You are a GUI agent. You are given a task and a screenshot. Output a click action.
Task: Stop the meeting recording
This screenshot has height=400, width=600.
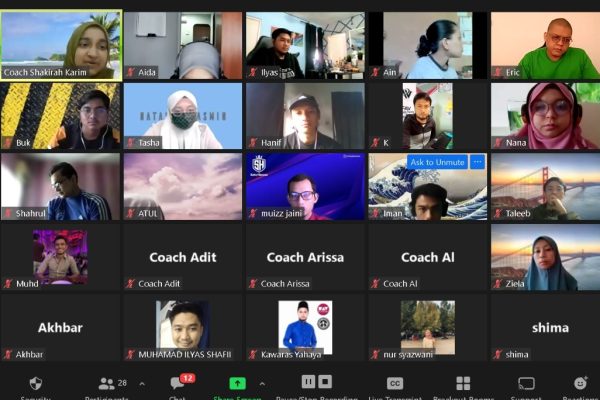click(325, 382)
